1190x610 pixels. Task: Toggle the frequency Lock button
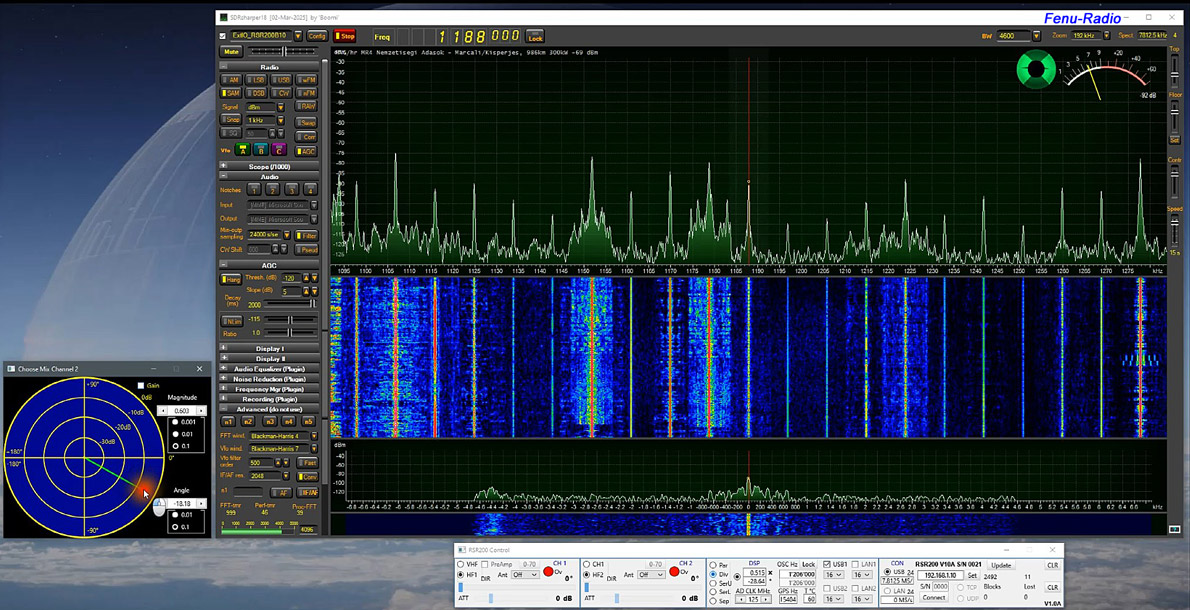click(535, 36)
